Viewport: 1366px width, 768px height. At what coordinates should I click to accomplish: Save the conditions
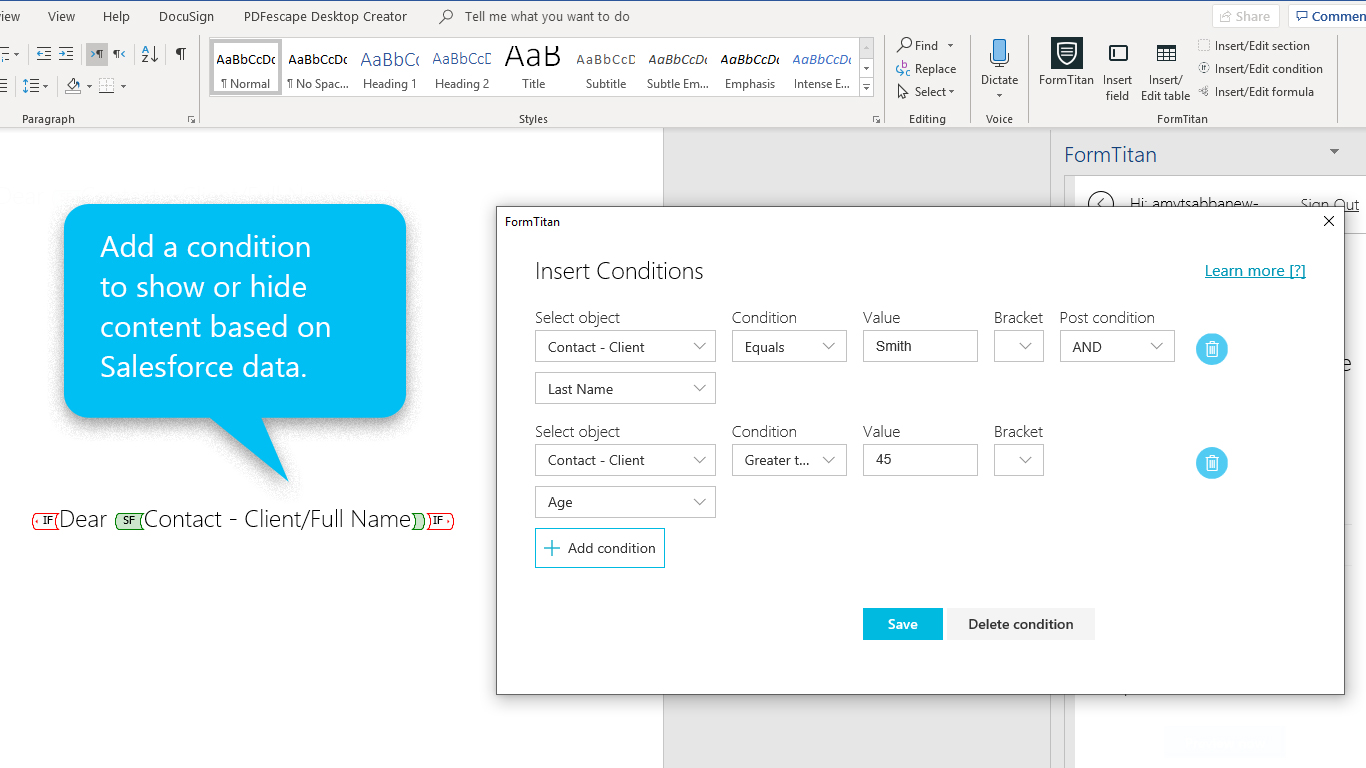[903, 624]
